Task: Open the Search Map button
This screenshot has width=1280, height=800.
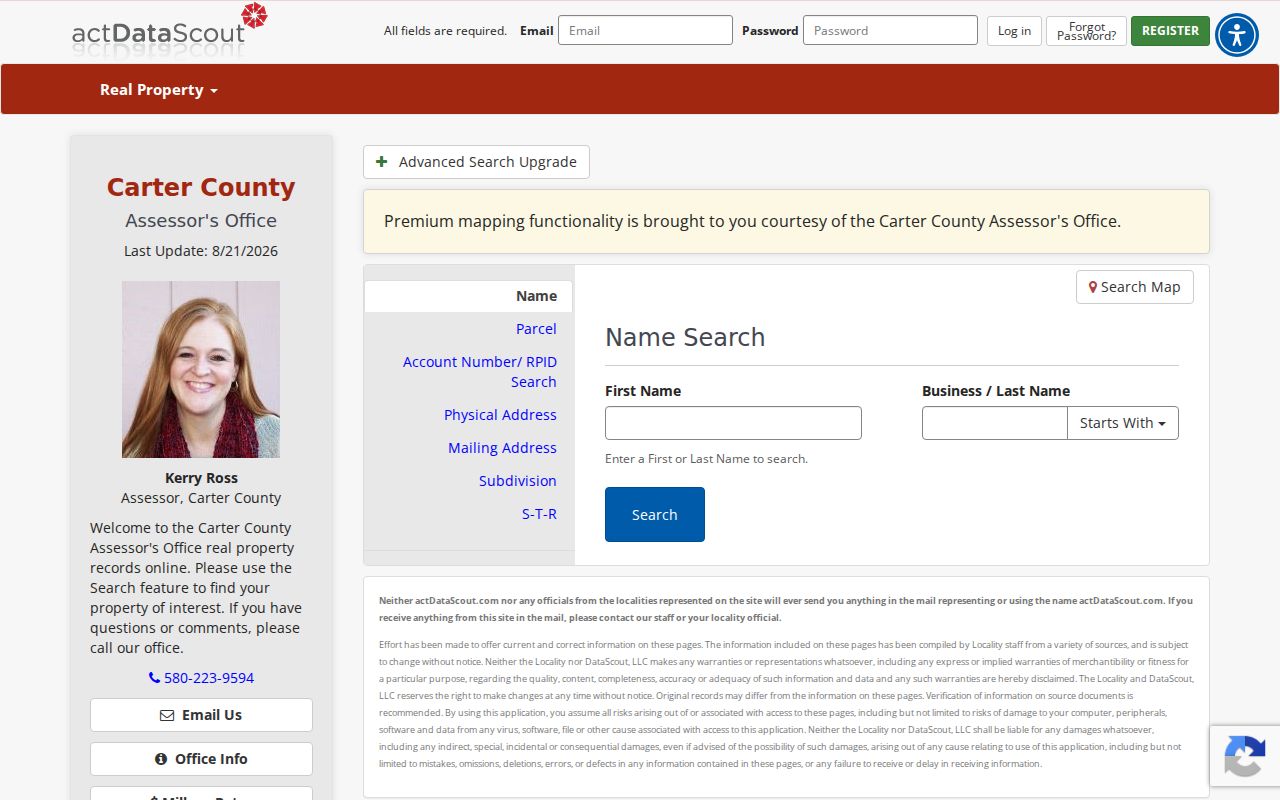Action: pos(1135,287)
